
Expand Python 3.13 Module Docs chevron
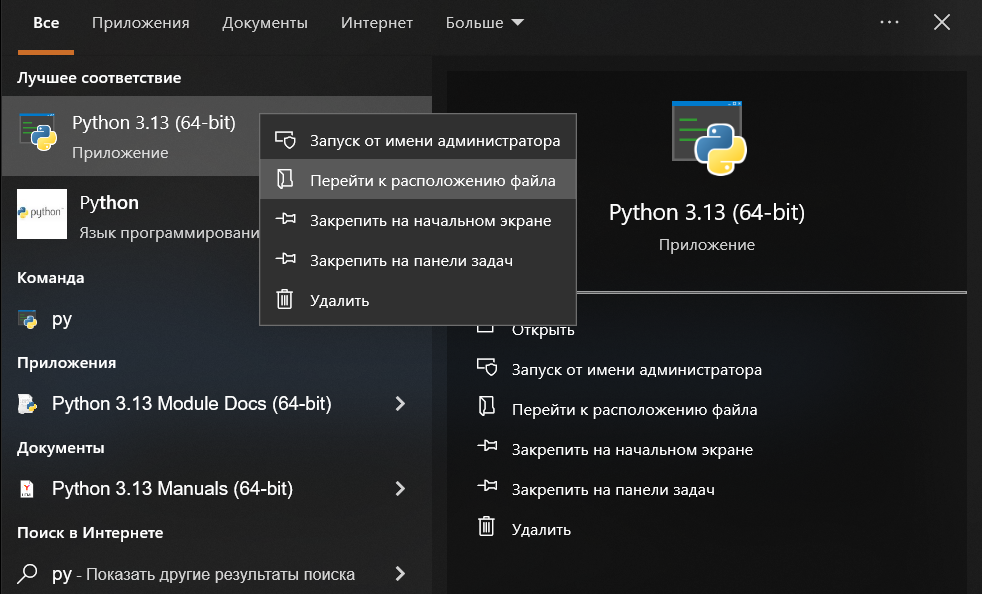coord(400,404)
